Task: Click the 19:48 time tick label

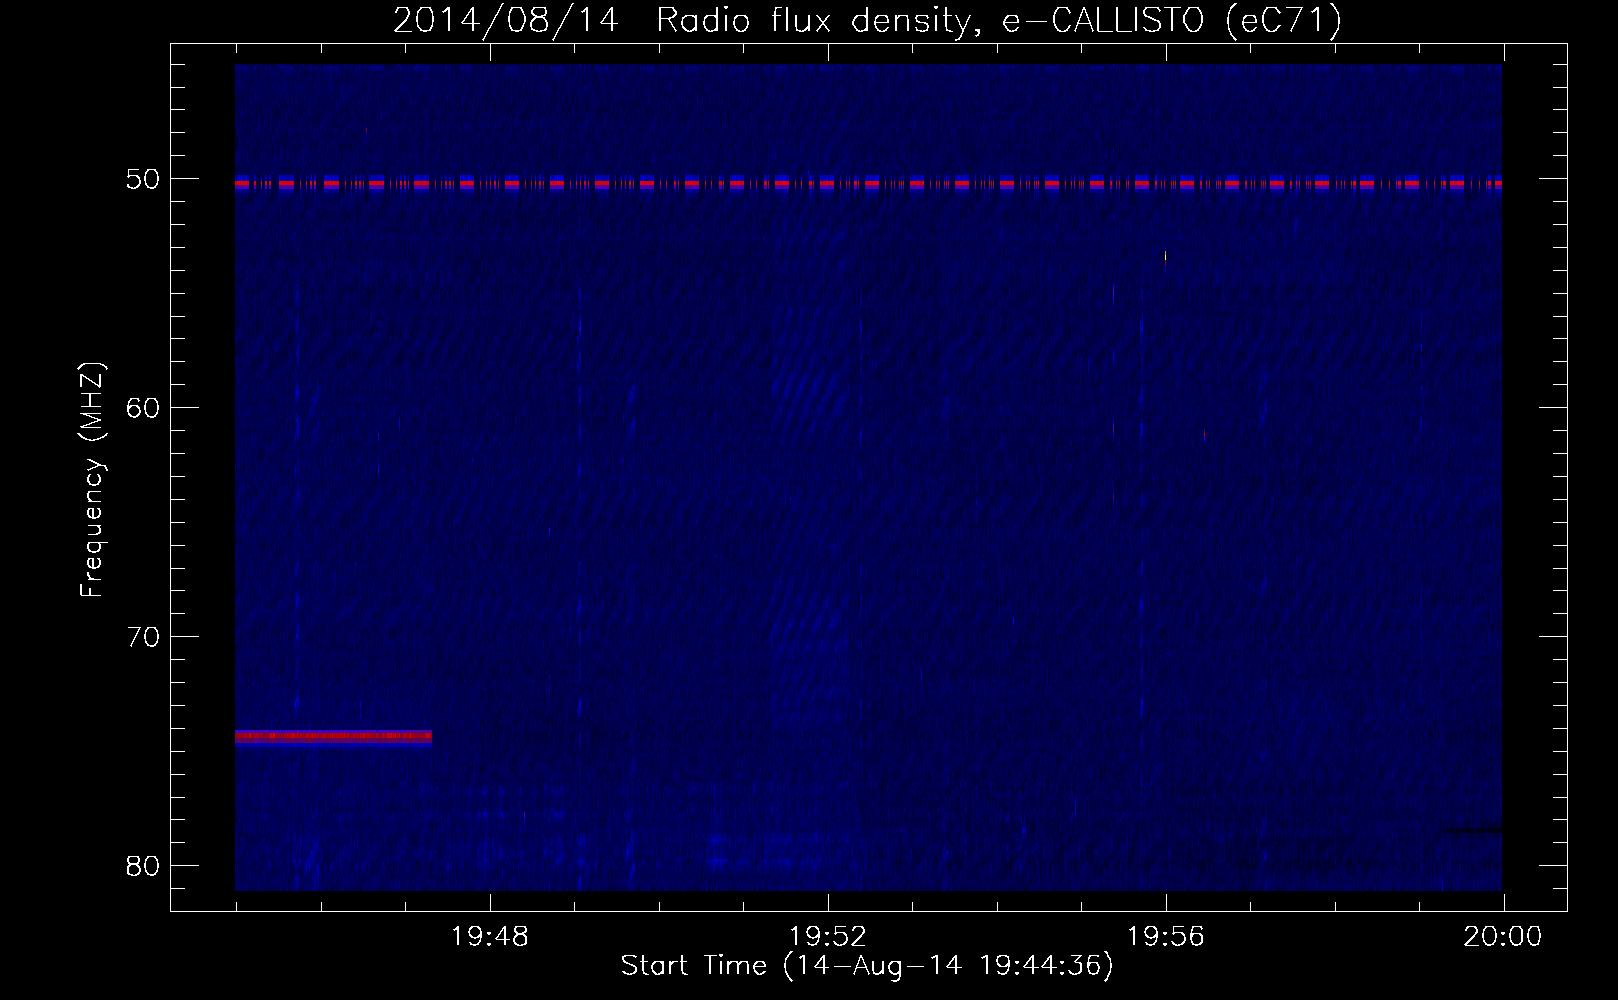Action: tap(490, 937)
